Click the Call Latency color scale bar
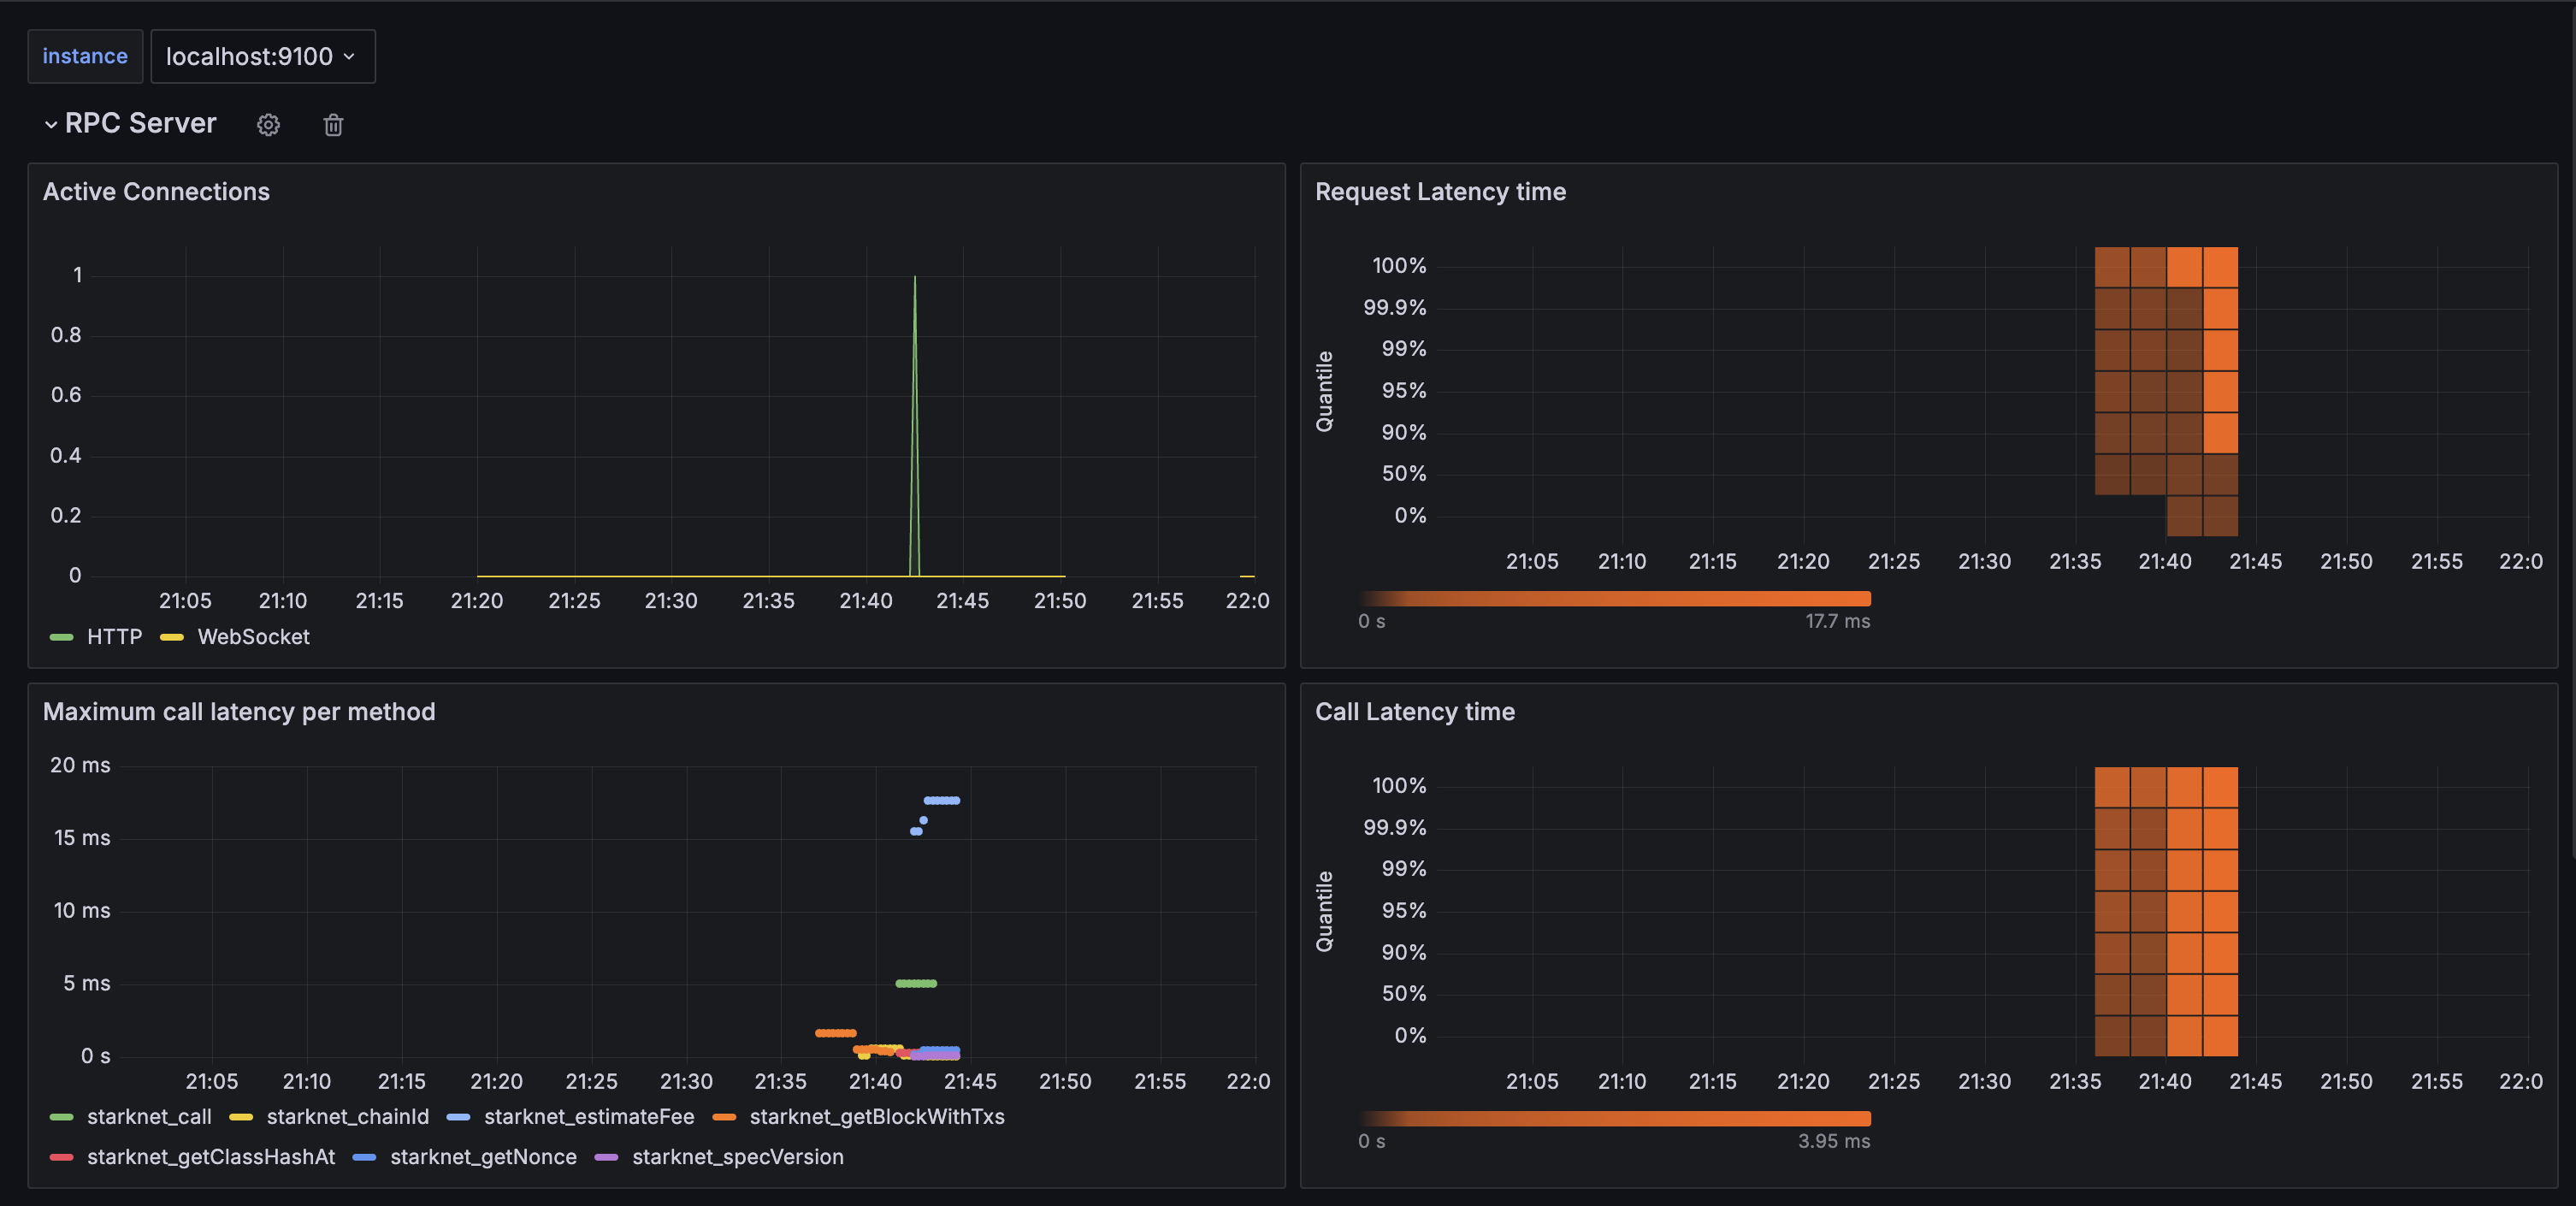This screenshot has width=2576, height=1206. click(1615, 1119)
